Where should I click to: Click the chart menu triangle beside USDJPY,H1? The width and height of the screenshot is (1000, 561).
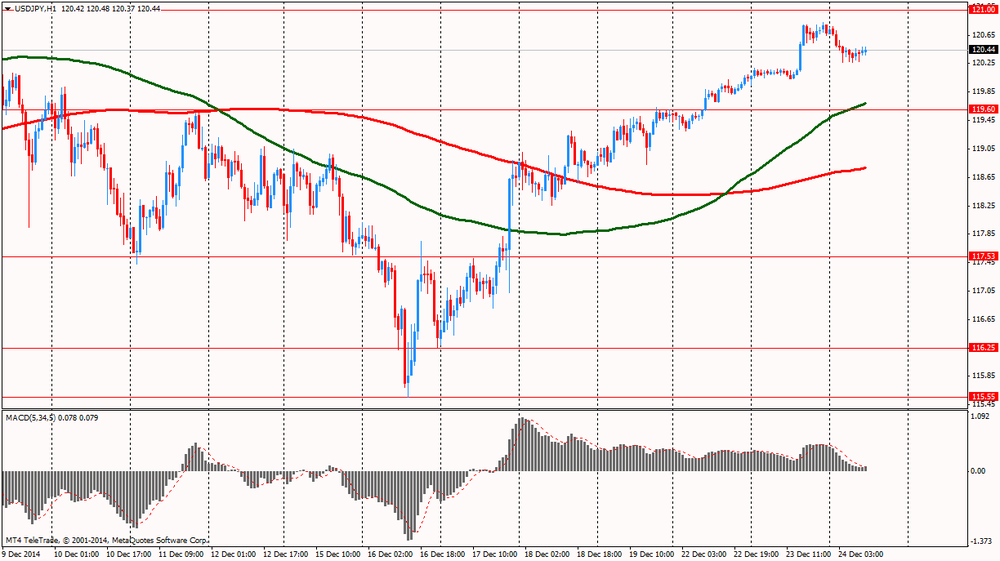pyautogui.click(x=7, y=9)
